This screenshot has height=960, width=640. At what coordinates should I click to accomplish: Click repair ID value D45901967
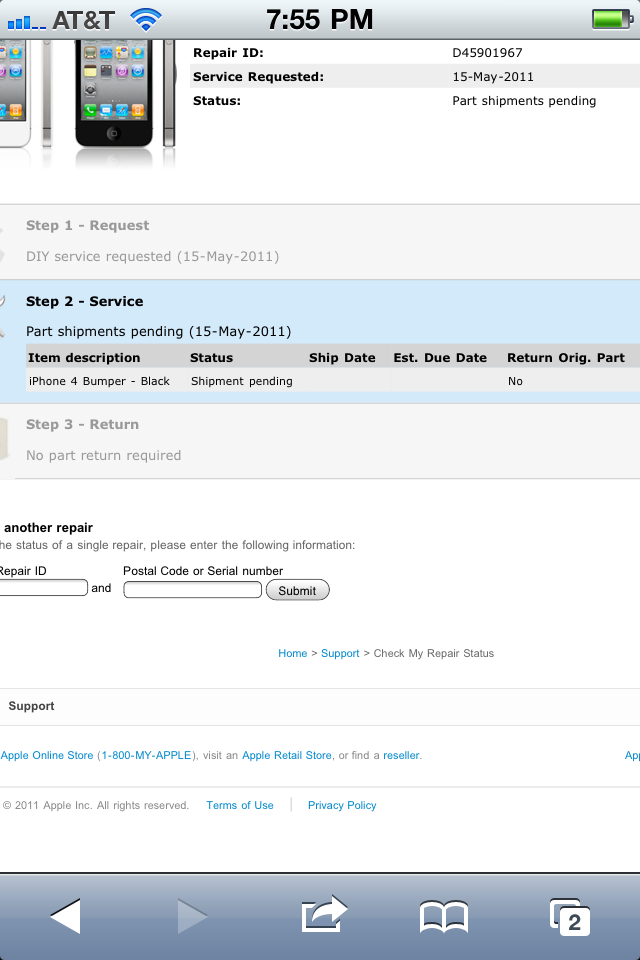coord(488,53)
